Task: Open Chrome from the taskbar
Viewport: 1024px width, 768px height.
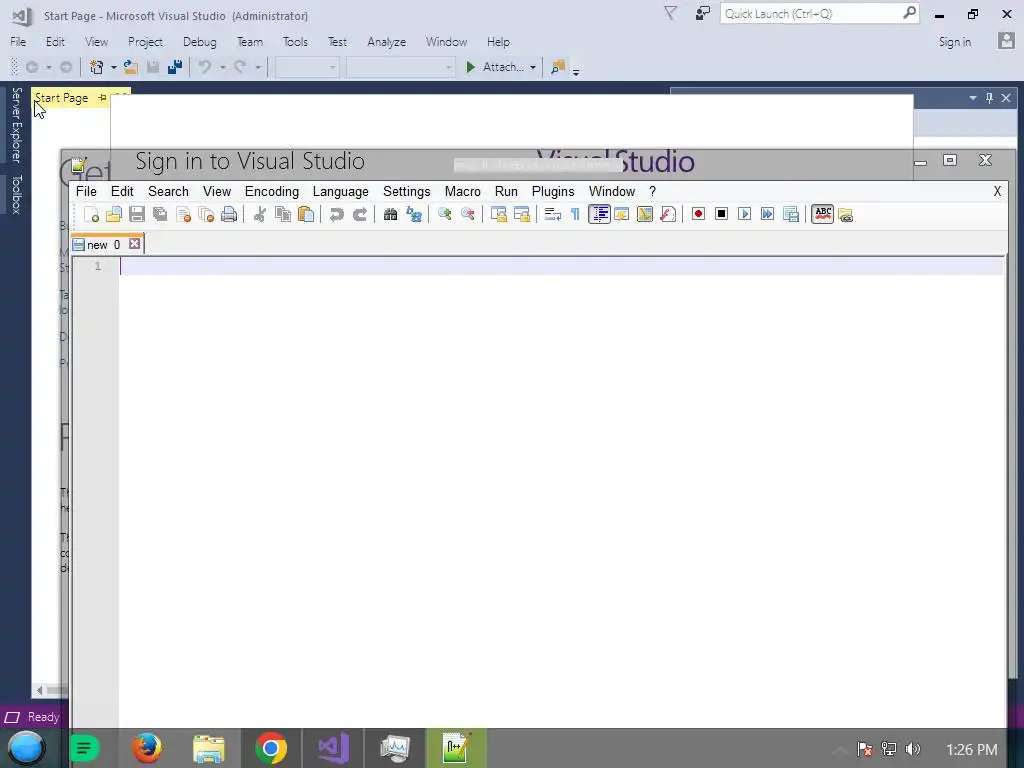Action: pos(271,748)
